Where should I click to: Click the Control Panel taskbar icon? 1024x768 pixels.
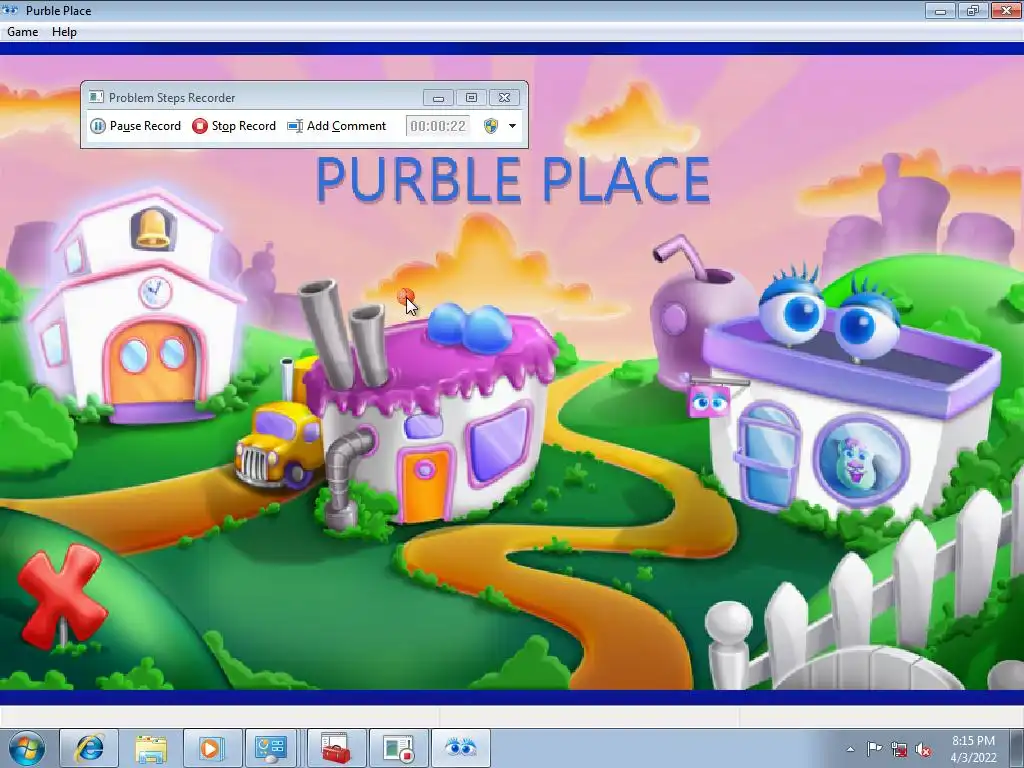(x=272, y=748)
